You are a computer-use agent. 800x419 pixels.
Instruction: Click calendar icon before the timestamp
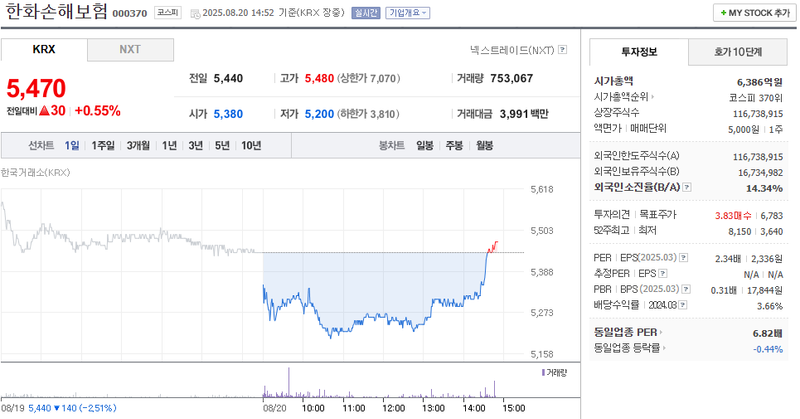pyautogui.click(x=195, y=14)
